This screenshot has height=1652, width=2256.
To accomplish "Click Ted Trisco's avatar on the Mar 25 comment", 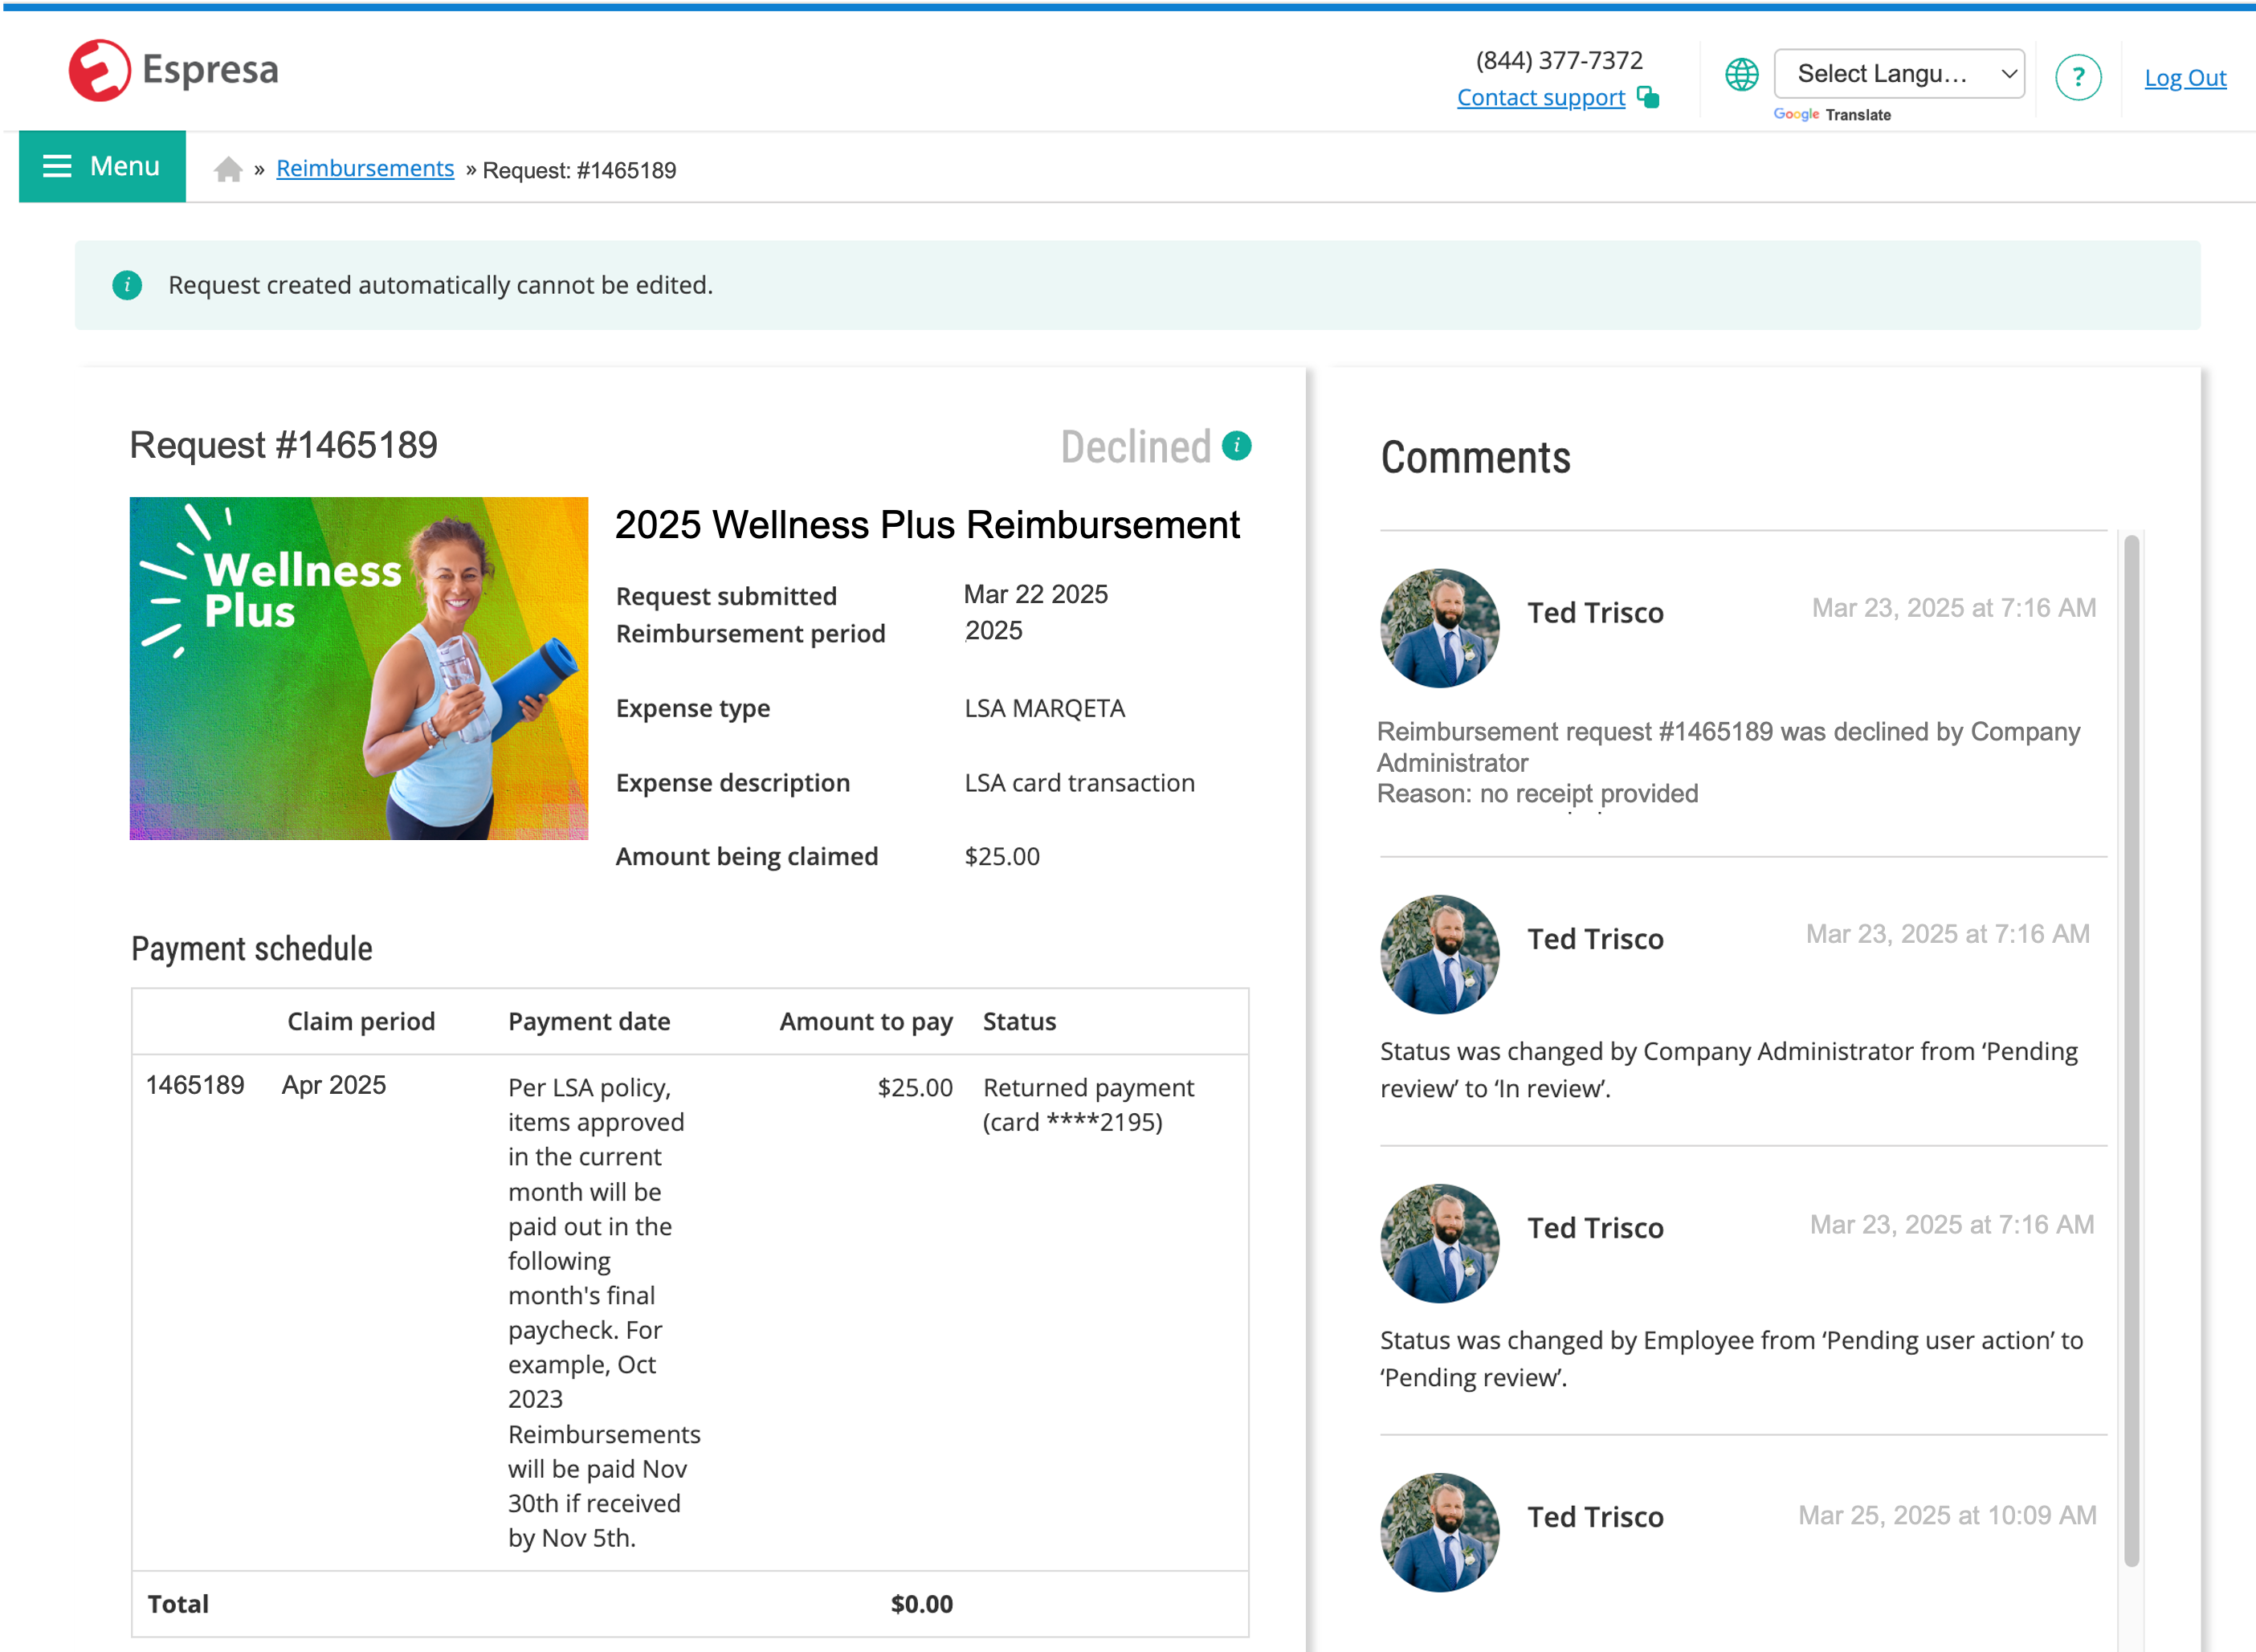I will 1439,1531.
